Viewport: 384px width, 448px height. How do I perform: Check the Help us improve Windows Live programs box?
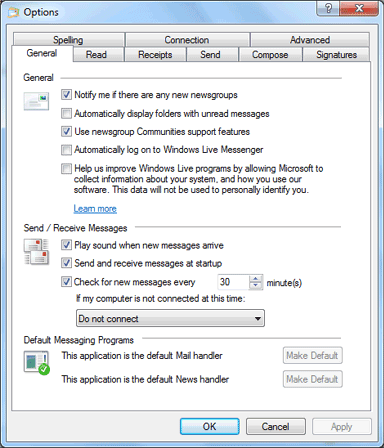coord(66,168)
